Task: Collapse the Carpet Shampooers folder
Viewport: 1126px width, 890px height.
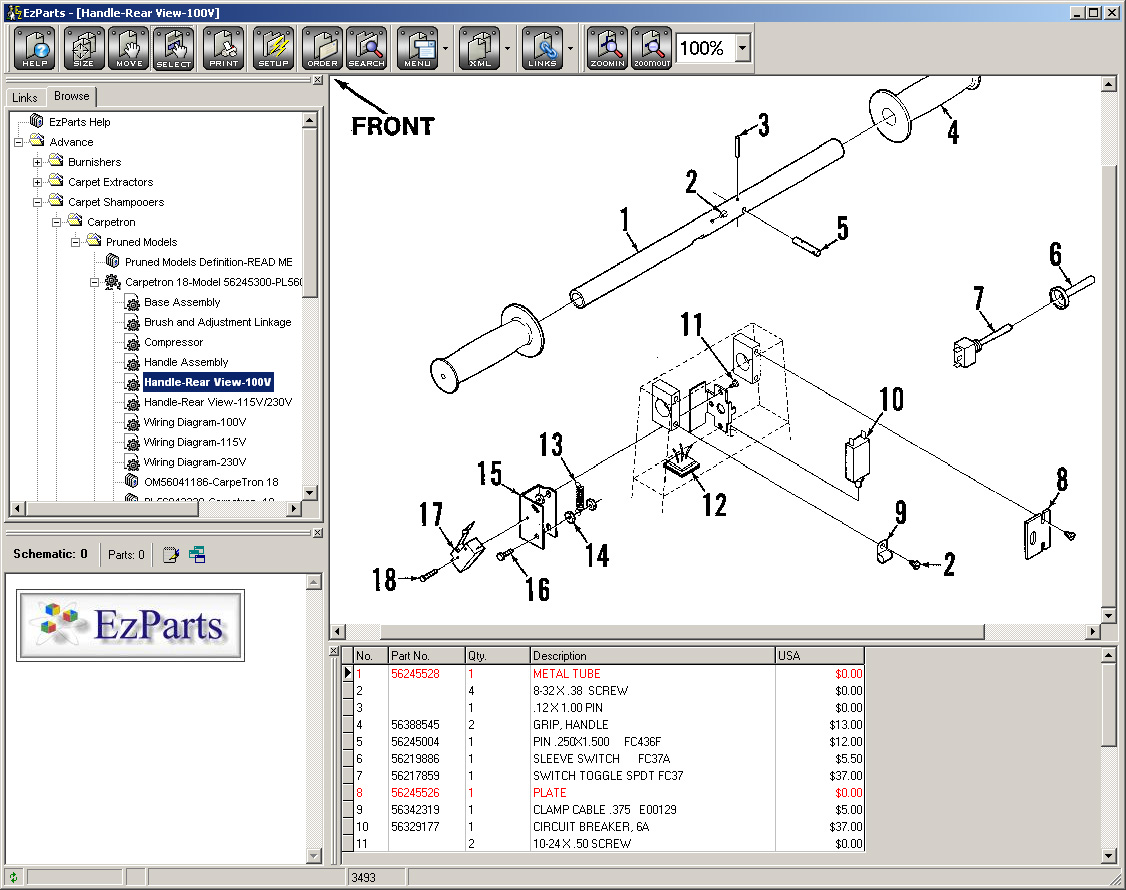Action: [37, 203]
